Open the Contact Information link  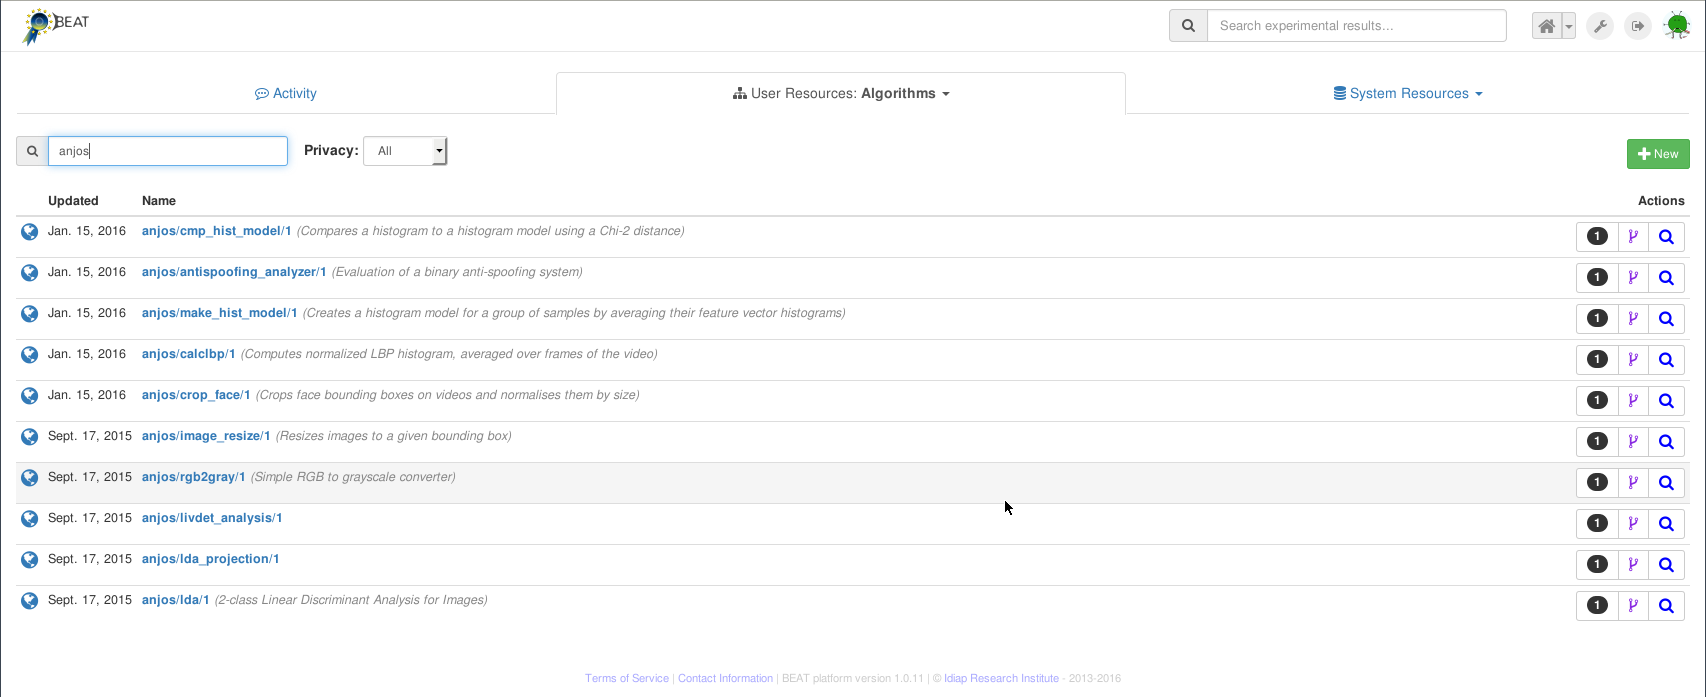point(725,678)
